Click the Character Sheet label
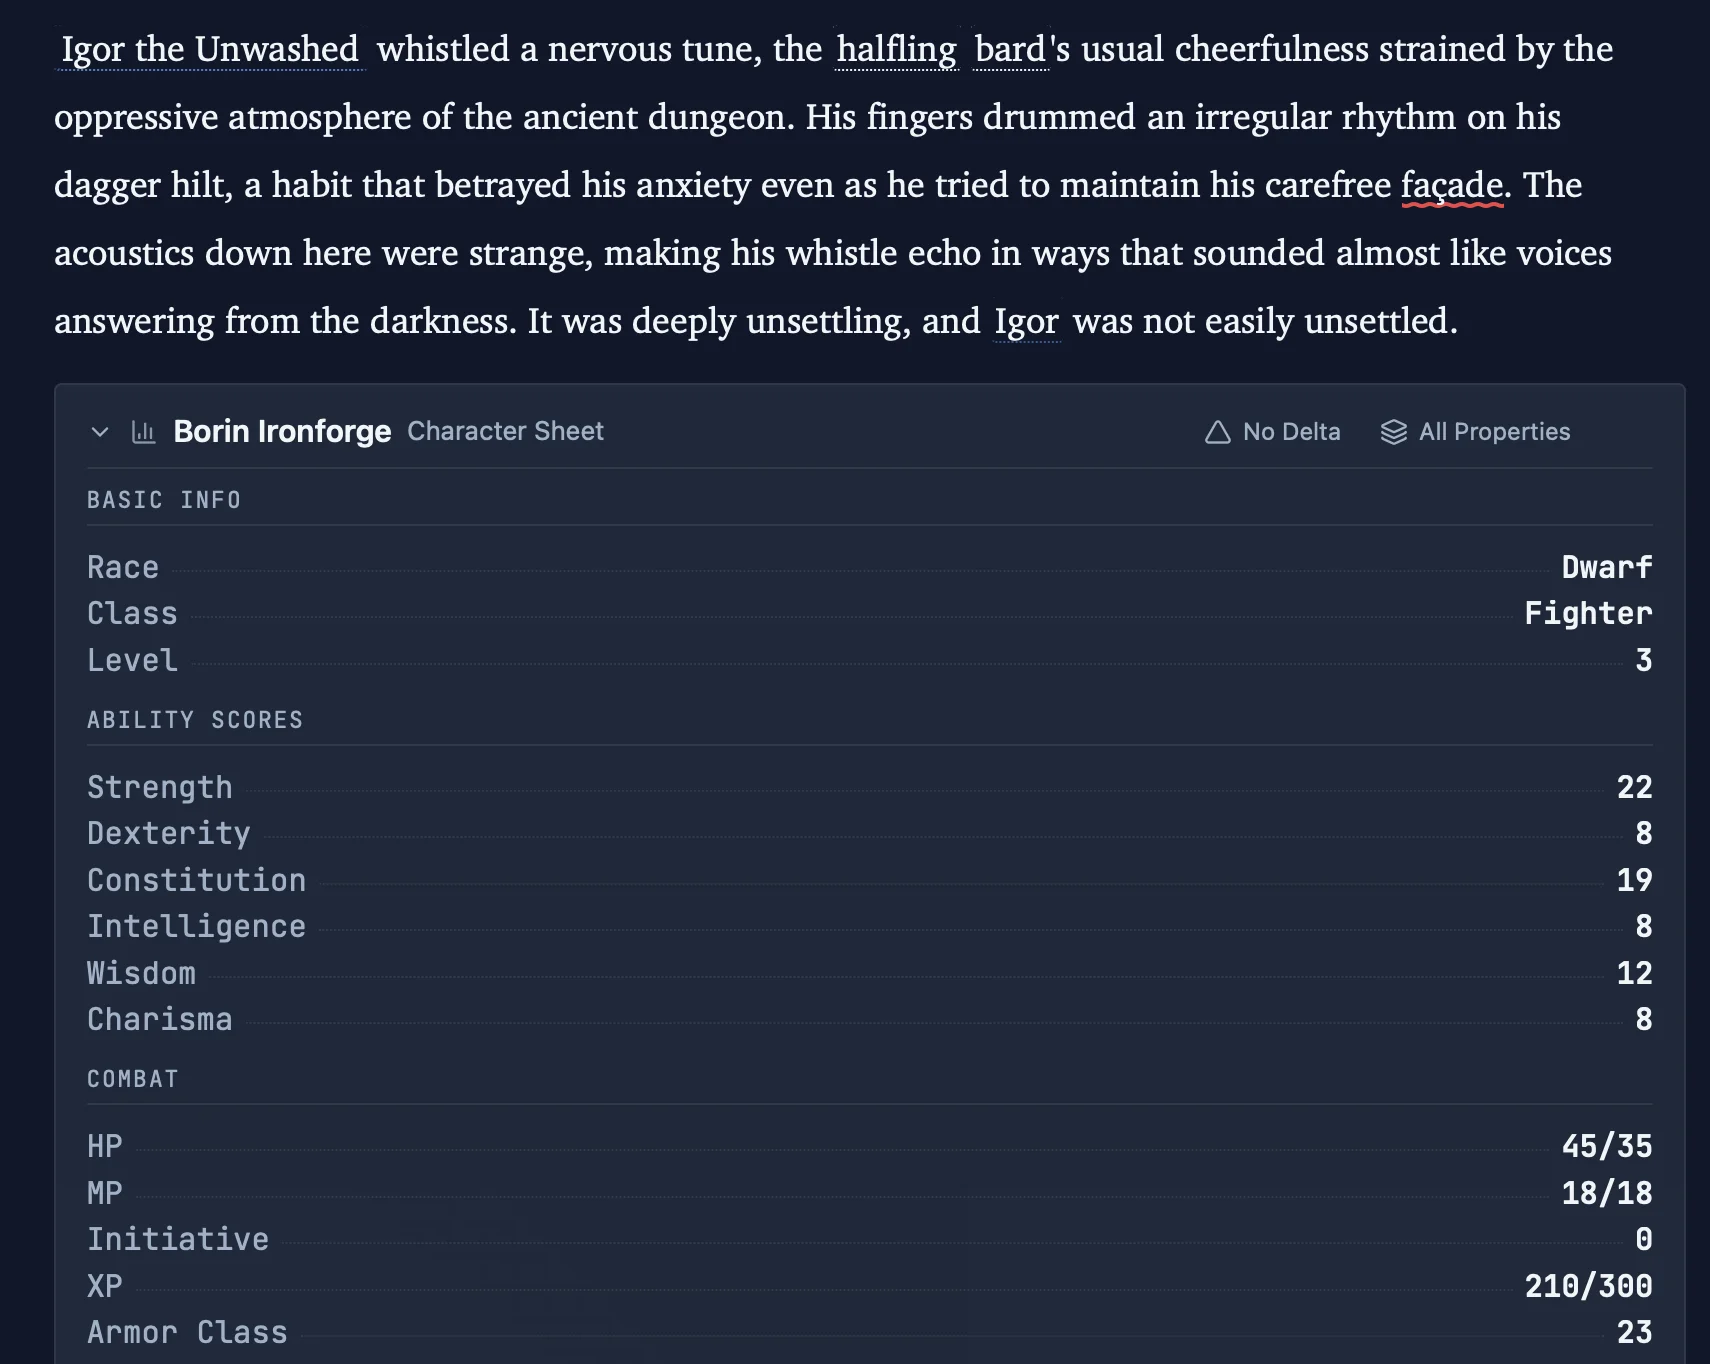Image resolution: width=1710 pixels, height=1364 pixels. click(505, 431)
